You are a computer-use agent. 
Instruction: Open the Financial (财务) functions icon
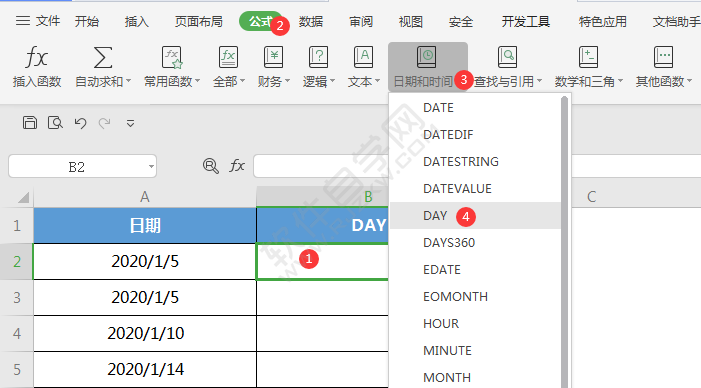click(x=273, y=58)
